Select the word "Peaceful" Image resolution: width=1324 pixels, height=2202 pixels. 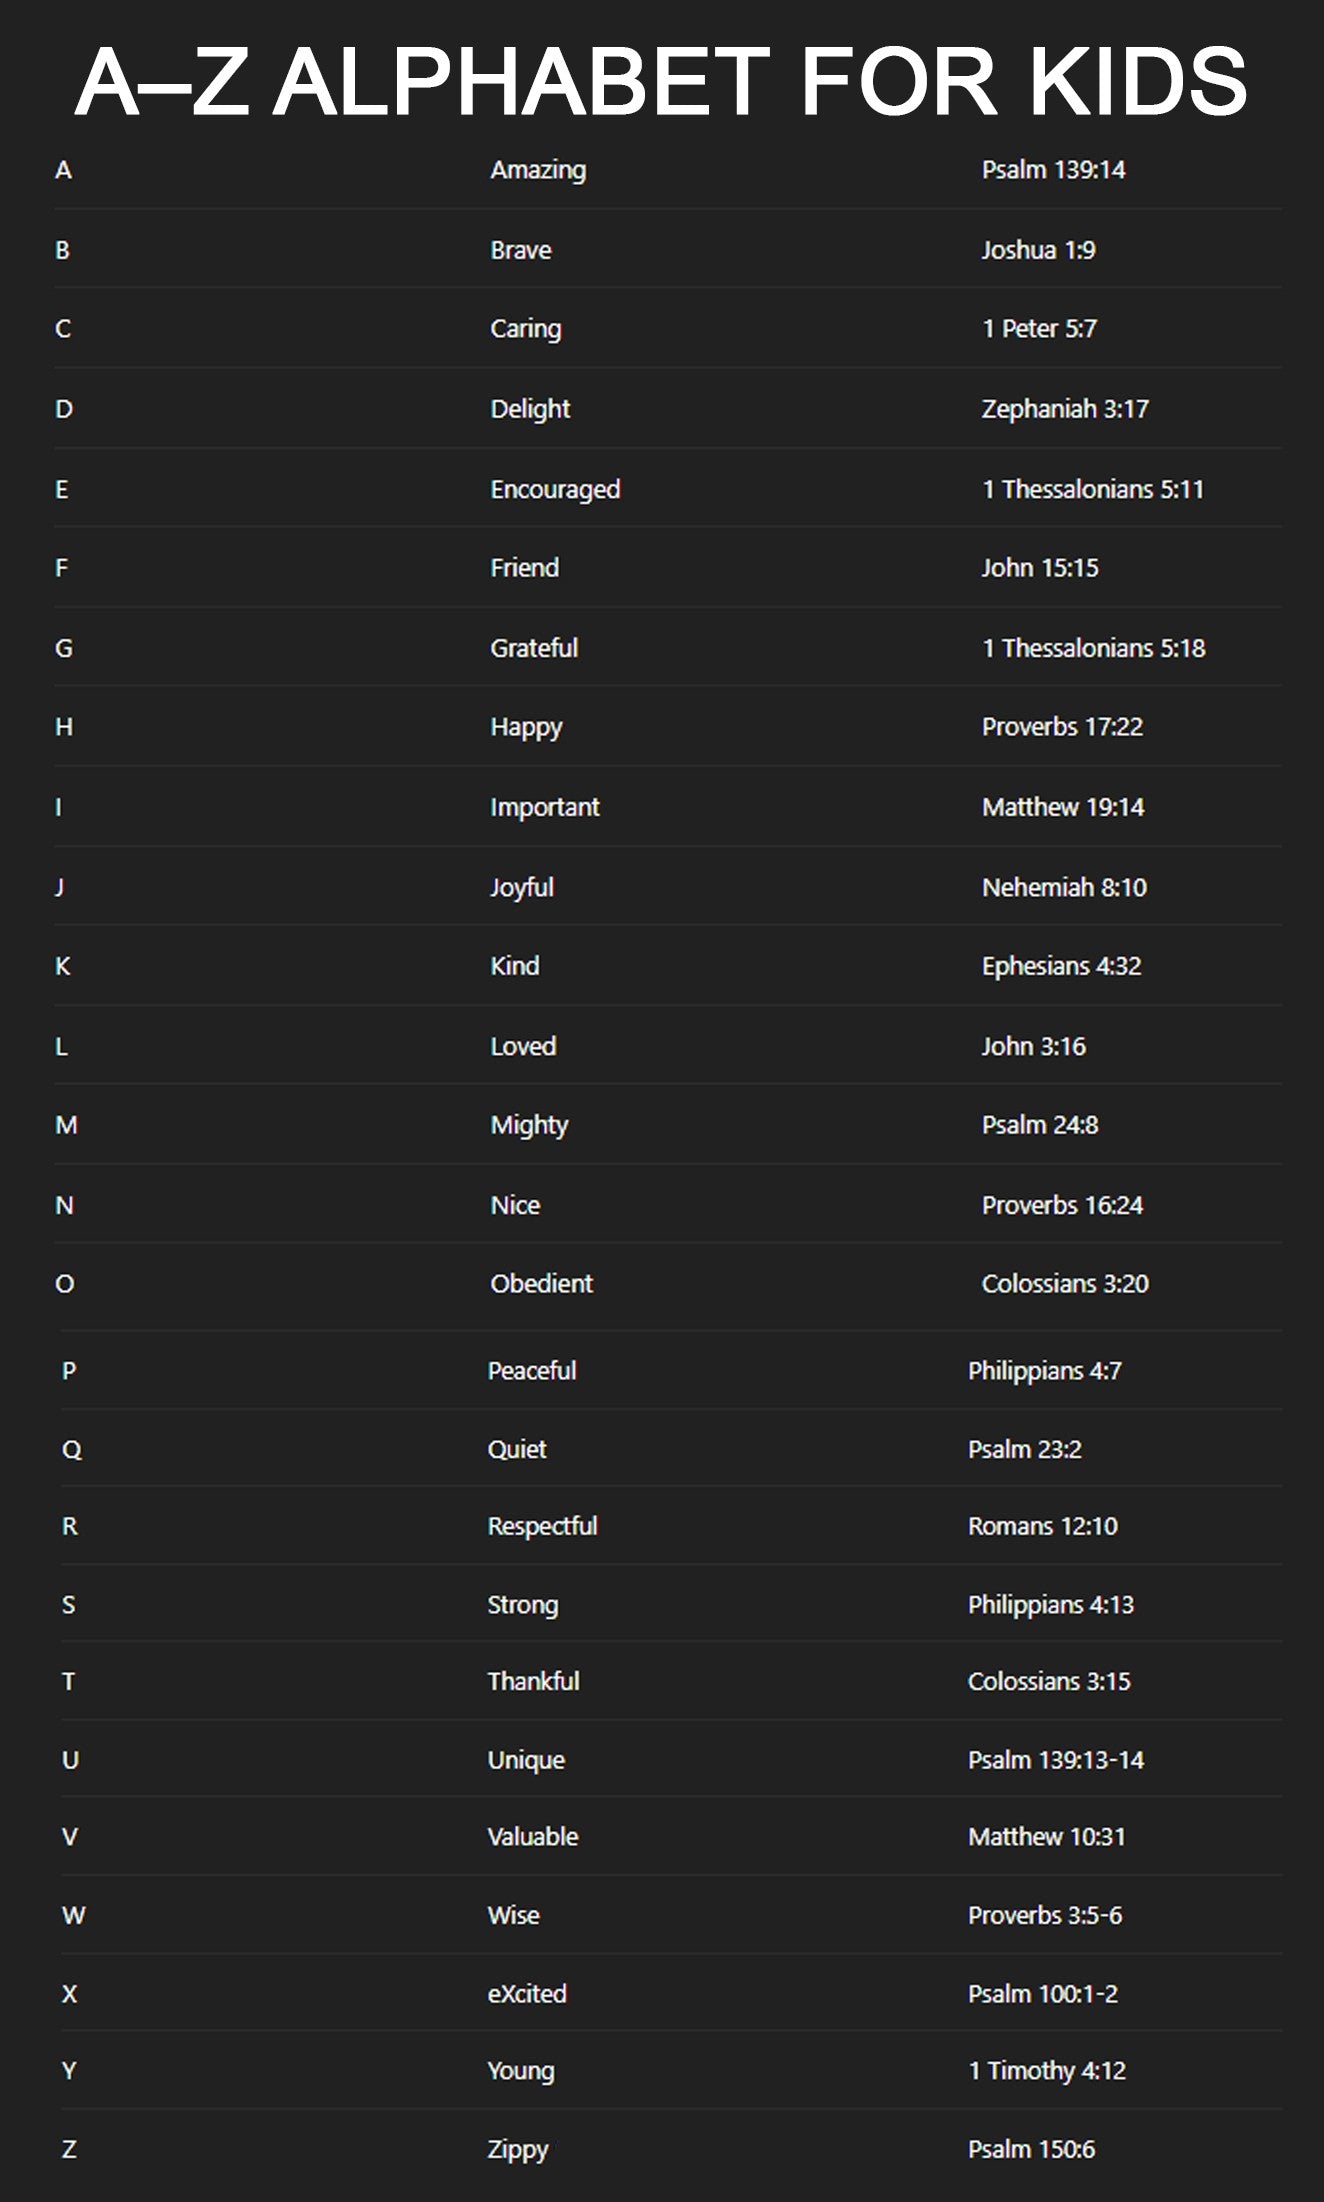532,1370
